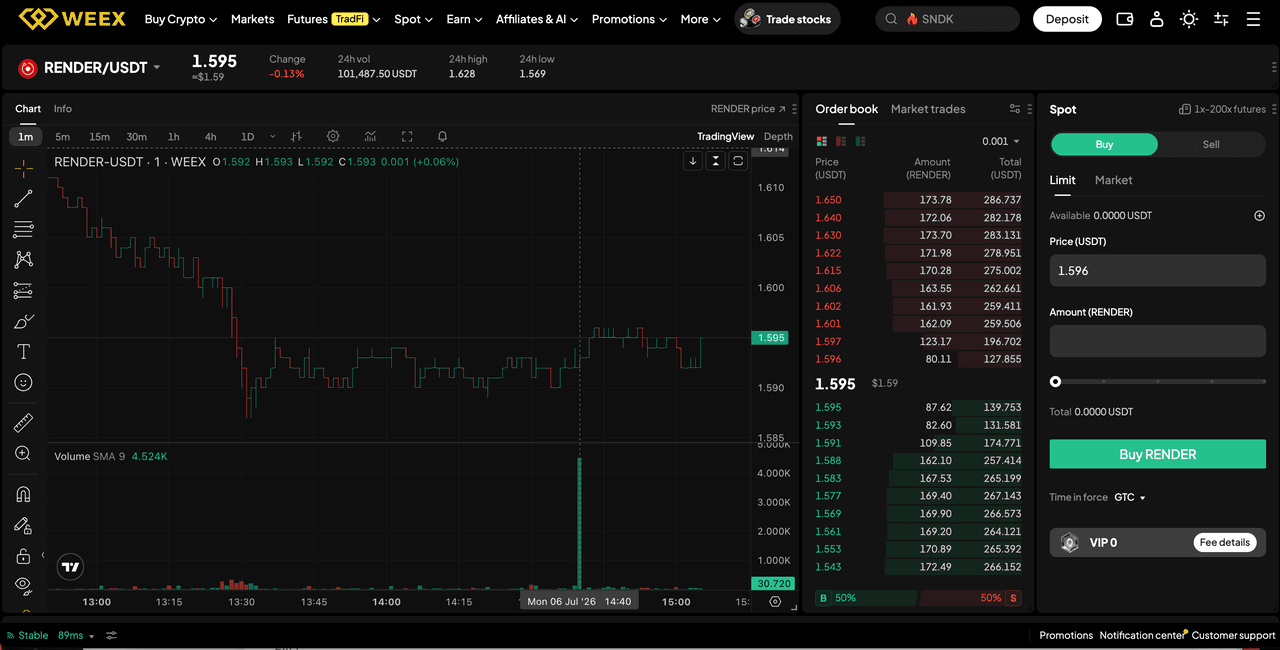Toggle hide all drawings eye icon
Viewport: 1280px width, 650px height.
tap(23, 585)
